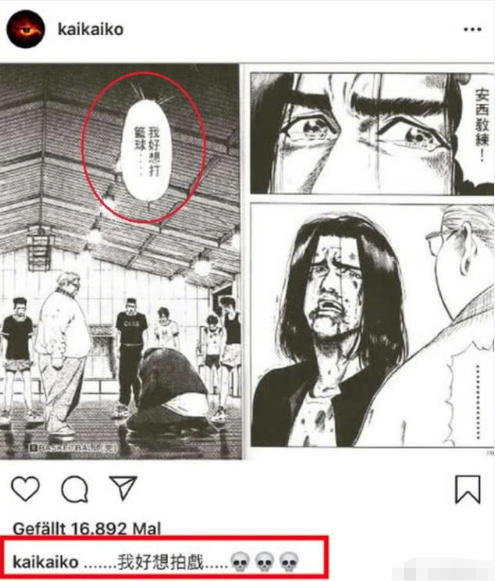Open kaikaiko username in the caption
The height and width of the screenshot is (581, 495).
tap(45, 562)
